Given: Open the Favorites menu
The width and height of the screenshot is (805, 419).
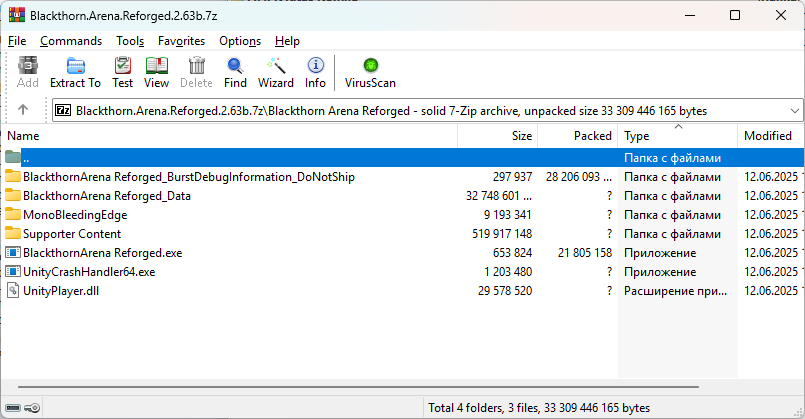Looking at the screenshot, I should click(x=181, y=41).
